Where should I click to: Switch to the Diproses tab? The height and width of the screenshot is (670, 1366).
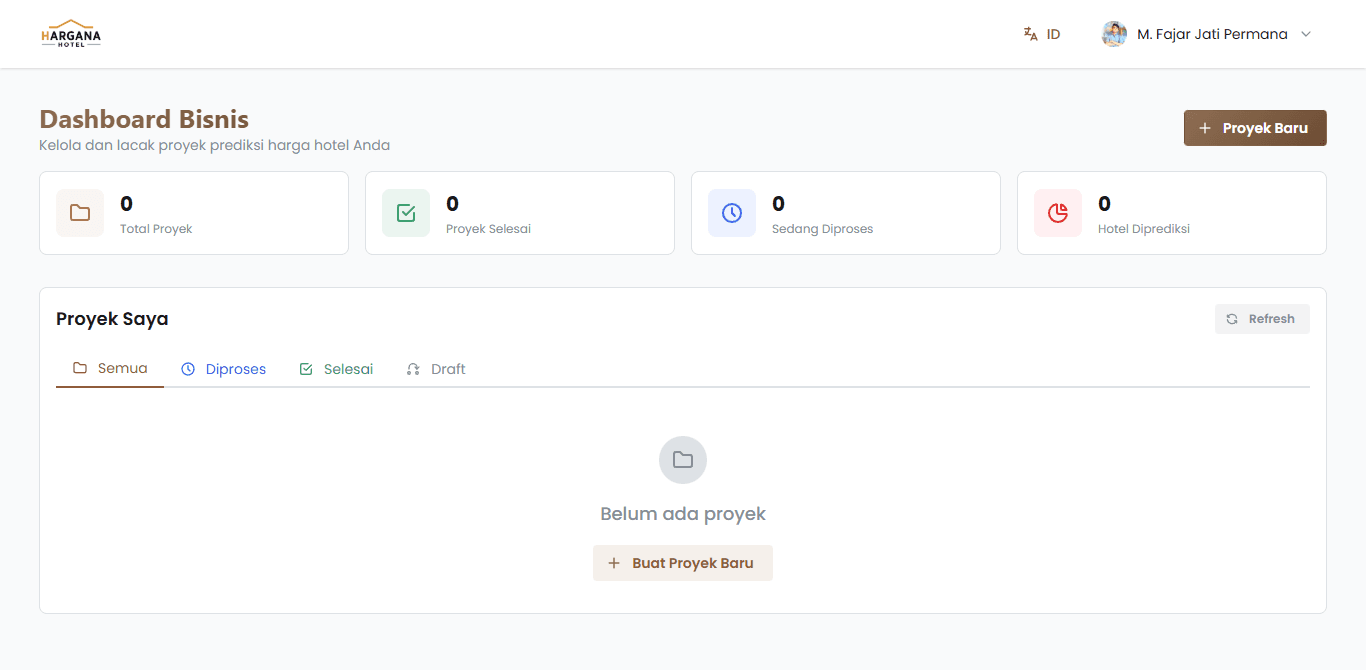tap(223, 369)
